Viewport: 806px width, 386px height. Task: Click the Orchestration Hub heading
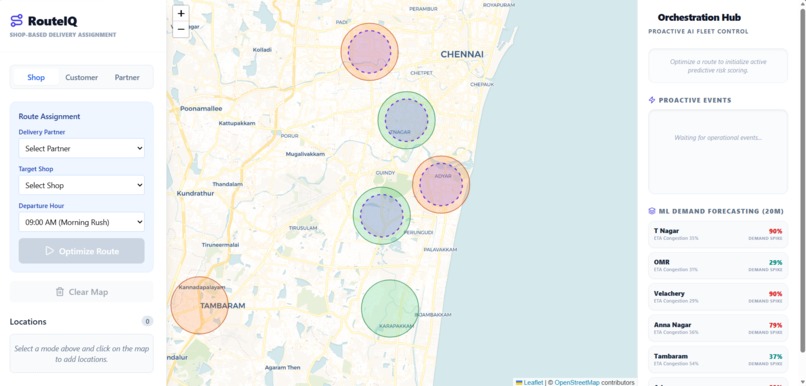tap(699, 17)
